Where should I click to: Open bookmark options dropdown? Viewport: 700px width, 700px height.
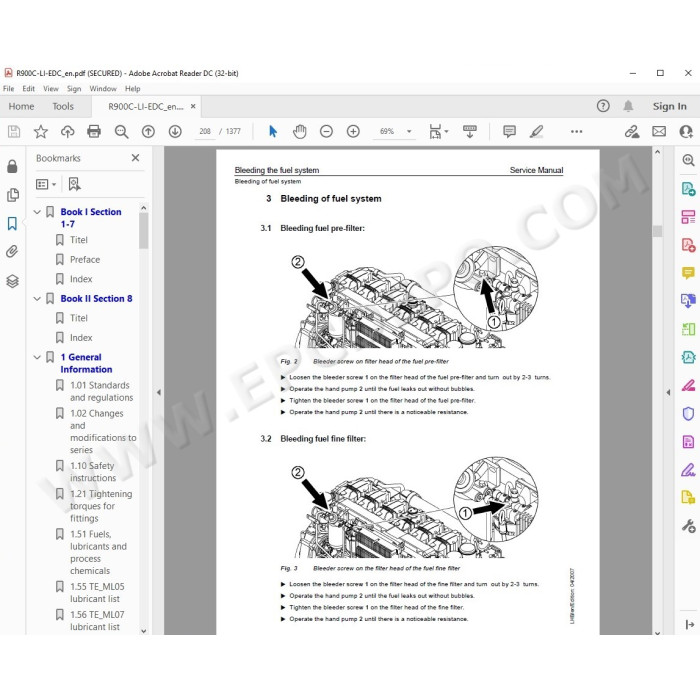pos(46,184)
